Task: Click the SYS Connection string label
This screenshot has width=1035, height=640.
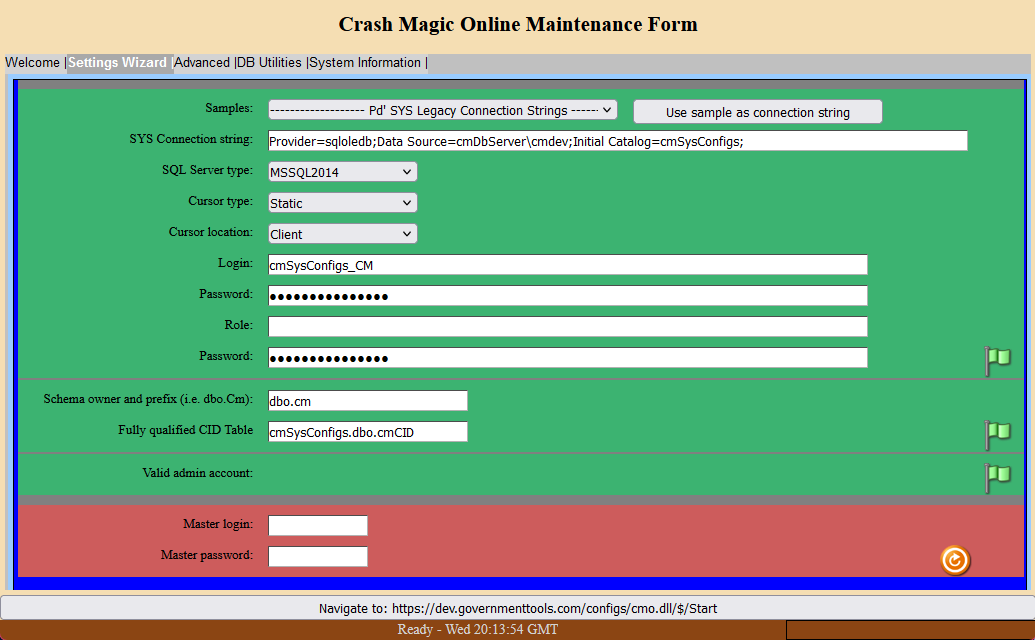Action: click(191, 139)
